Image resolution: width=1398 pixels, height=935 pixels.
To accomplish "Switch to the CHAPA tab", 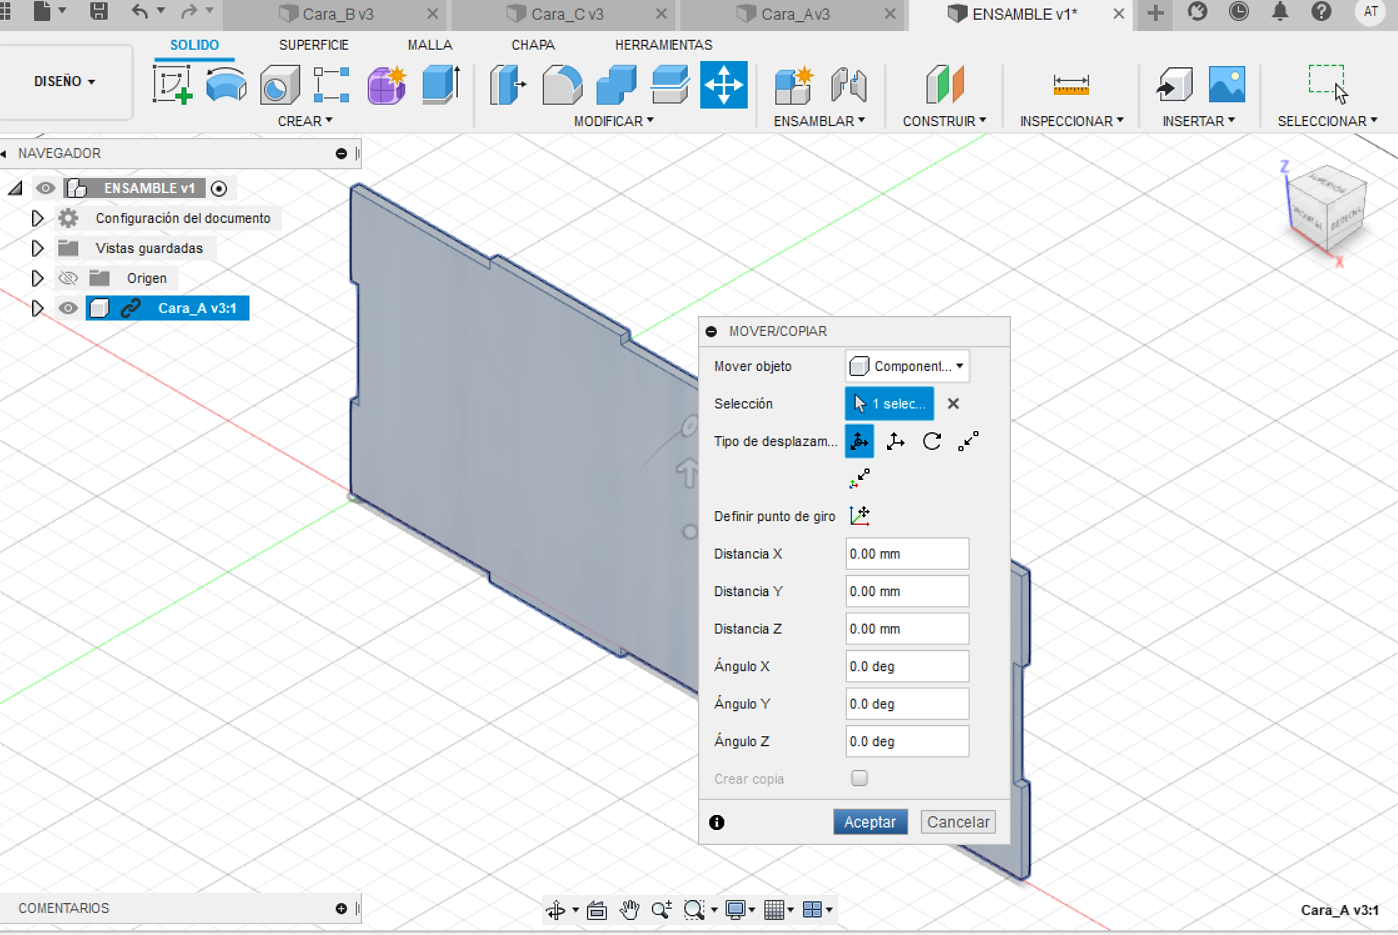I will click(533, 45).
